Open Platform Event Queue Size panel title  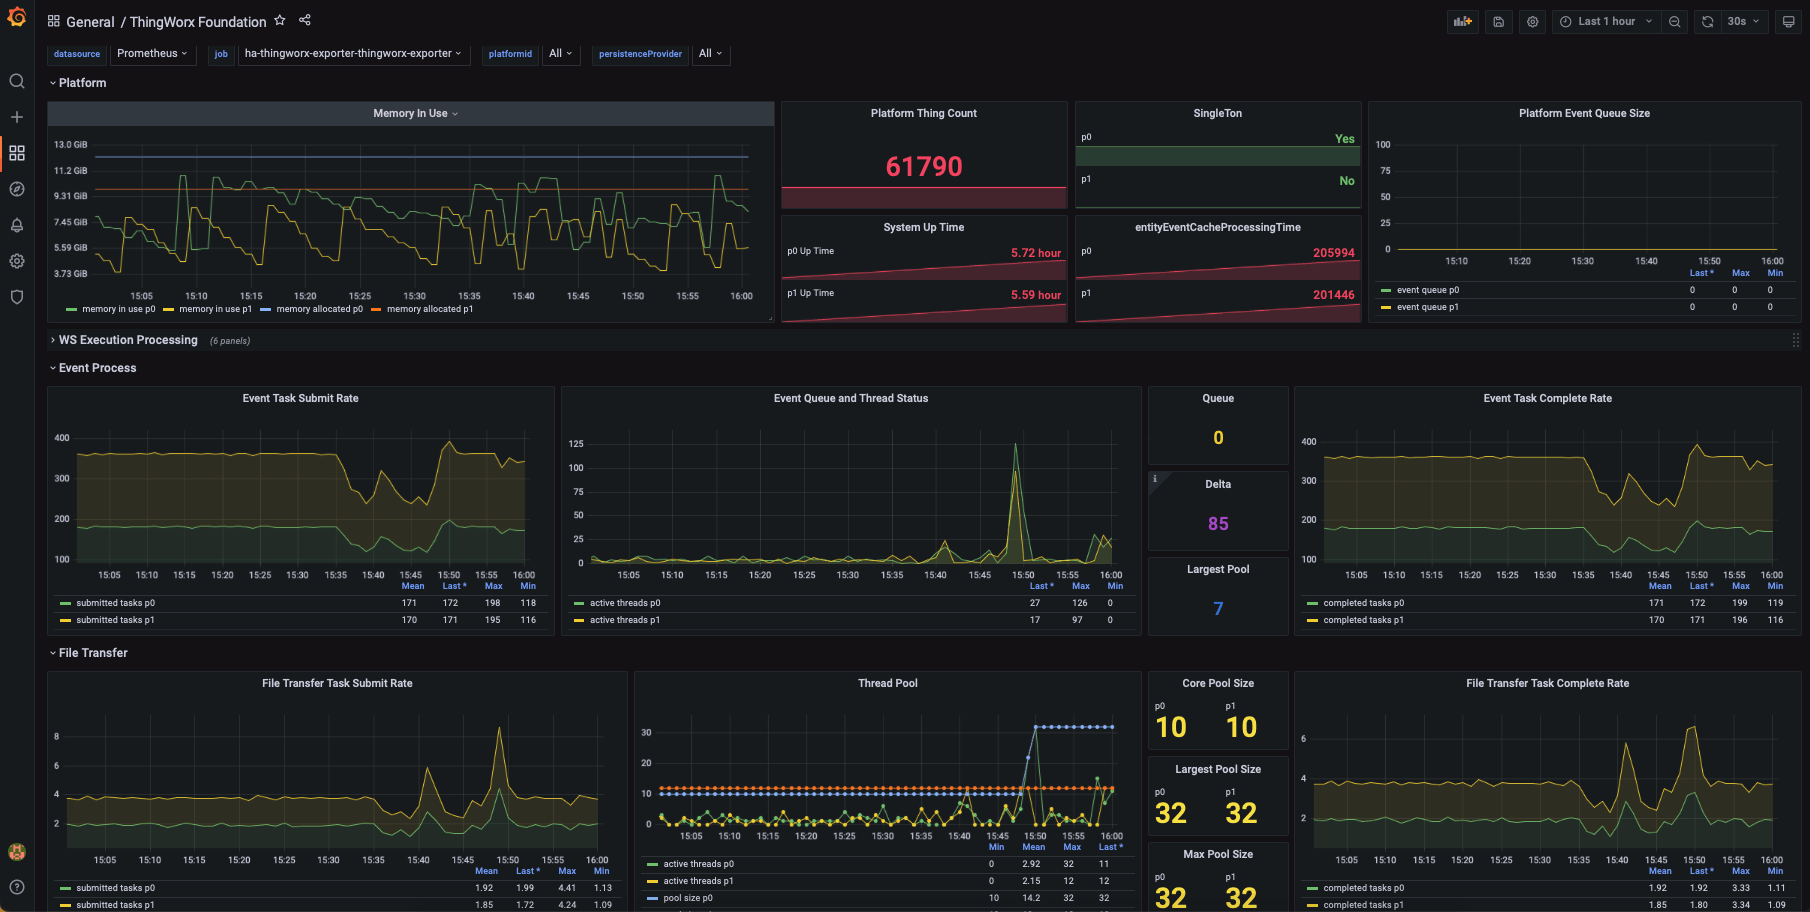point(1584,113)
